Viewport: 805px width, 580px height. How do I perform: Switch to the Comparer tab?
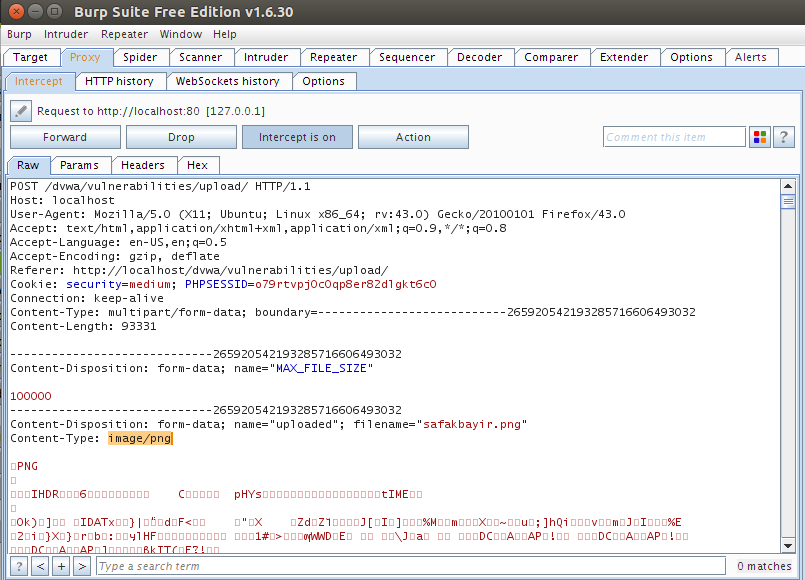tap(551, 57)
